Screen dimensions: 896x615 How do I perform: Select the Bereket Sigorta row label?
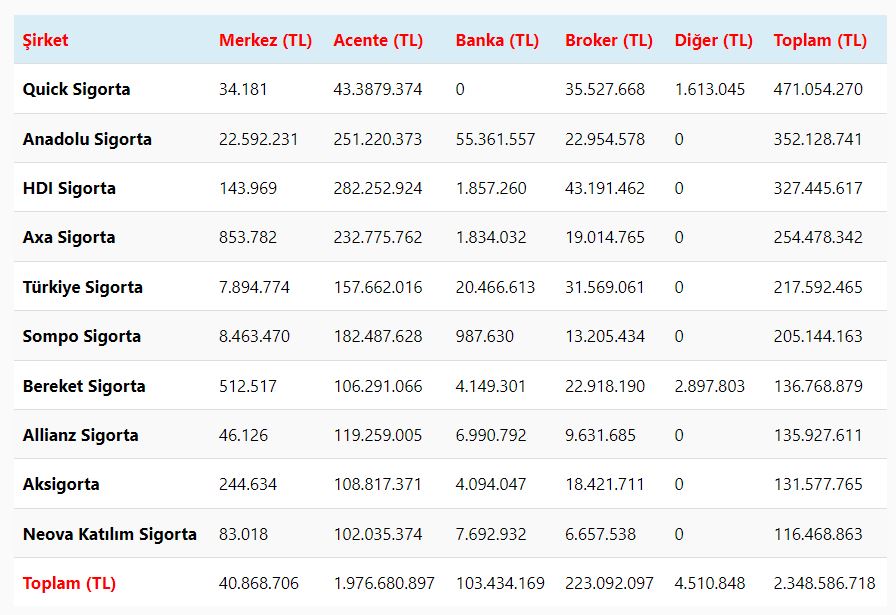coord(84,386)
